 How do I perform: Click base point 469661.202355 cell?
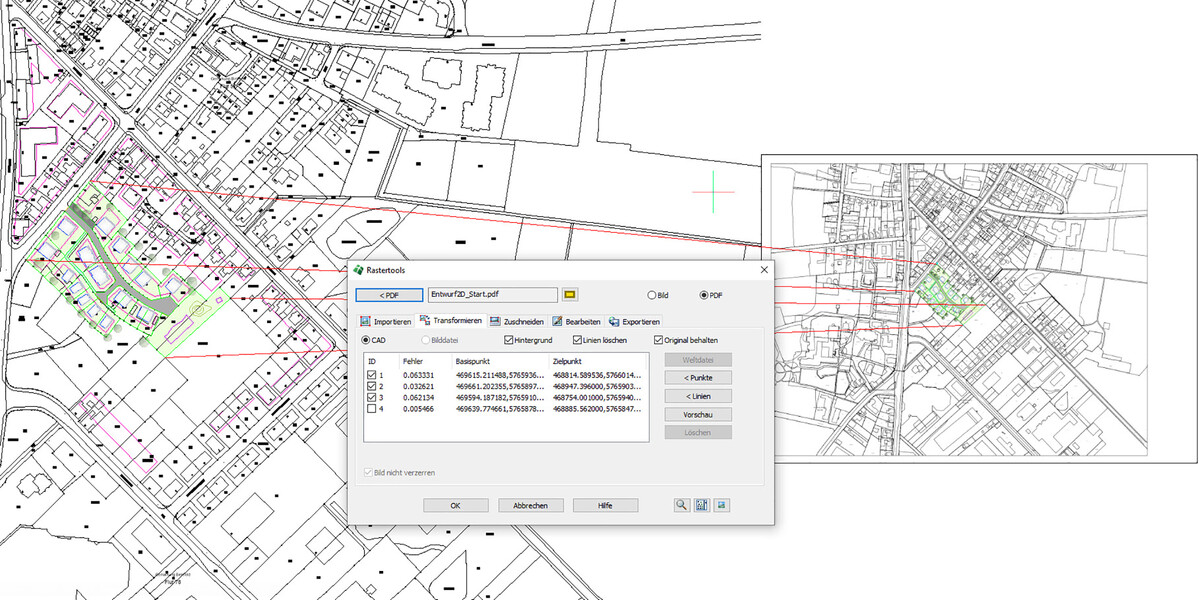[x=499, y=387]
